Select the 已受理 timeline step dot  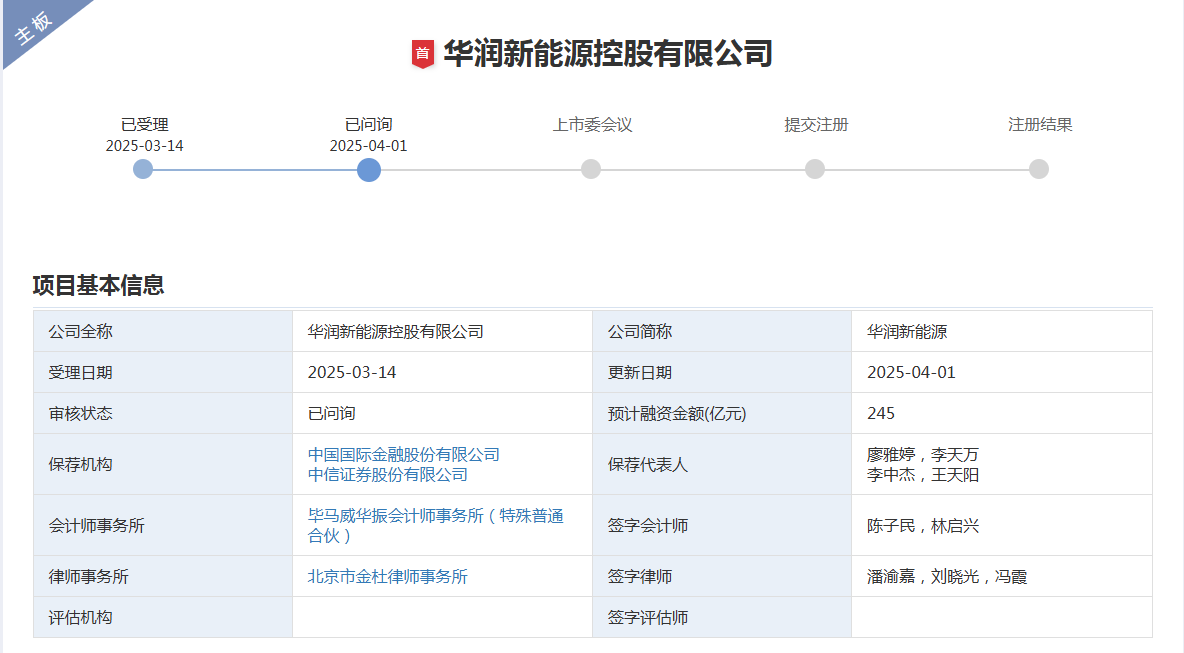point(143,169)
